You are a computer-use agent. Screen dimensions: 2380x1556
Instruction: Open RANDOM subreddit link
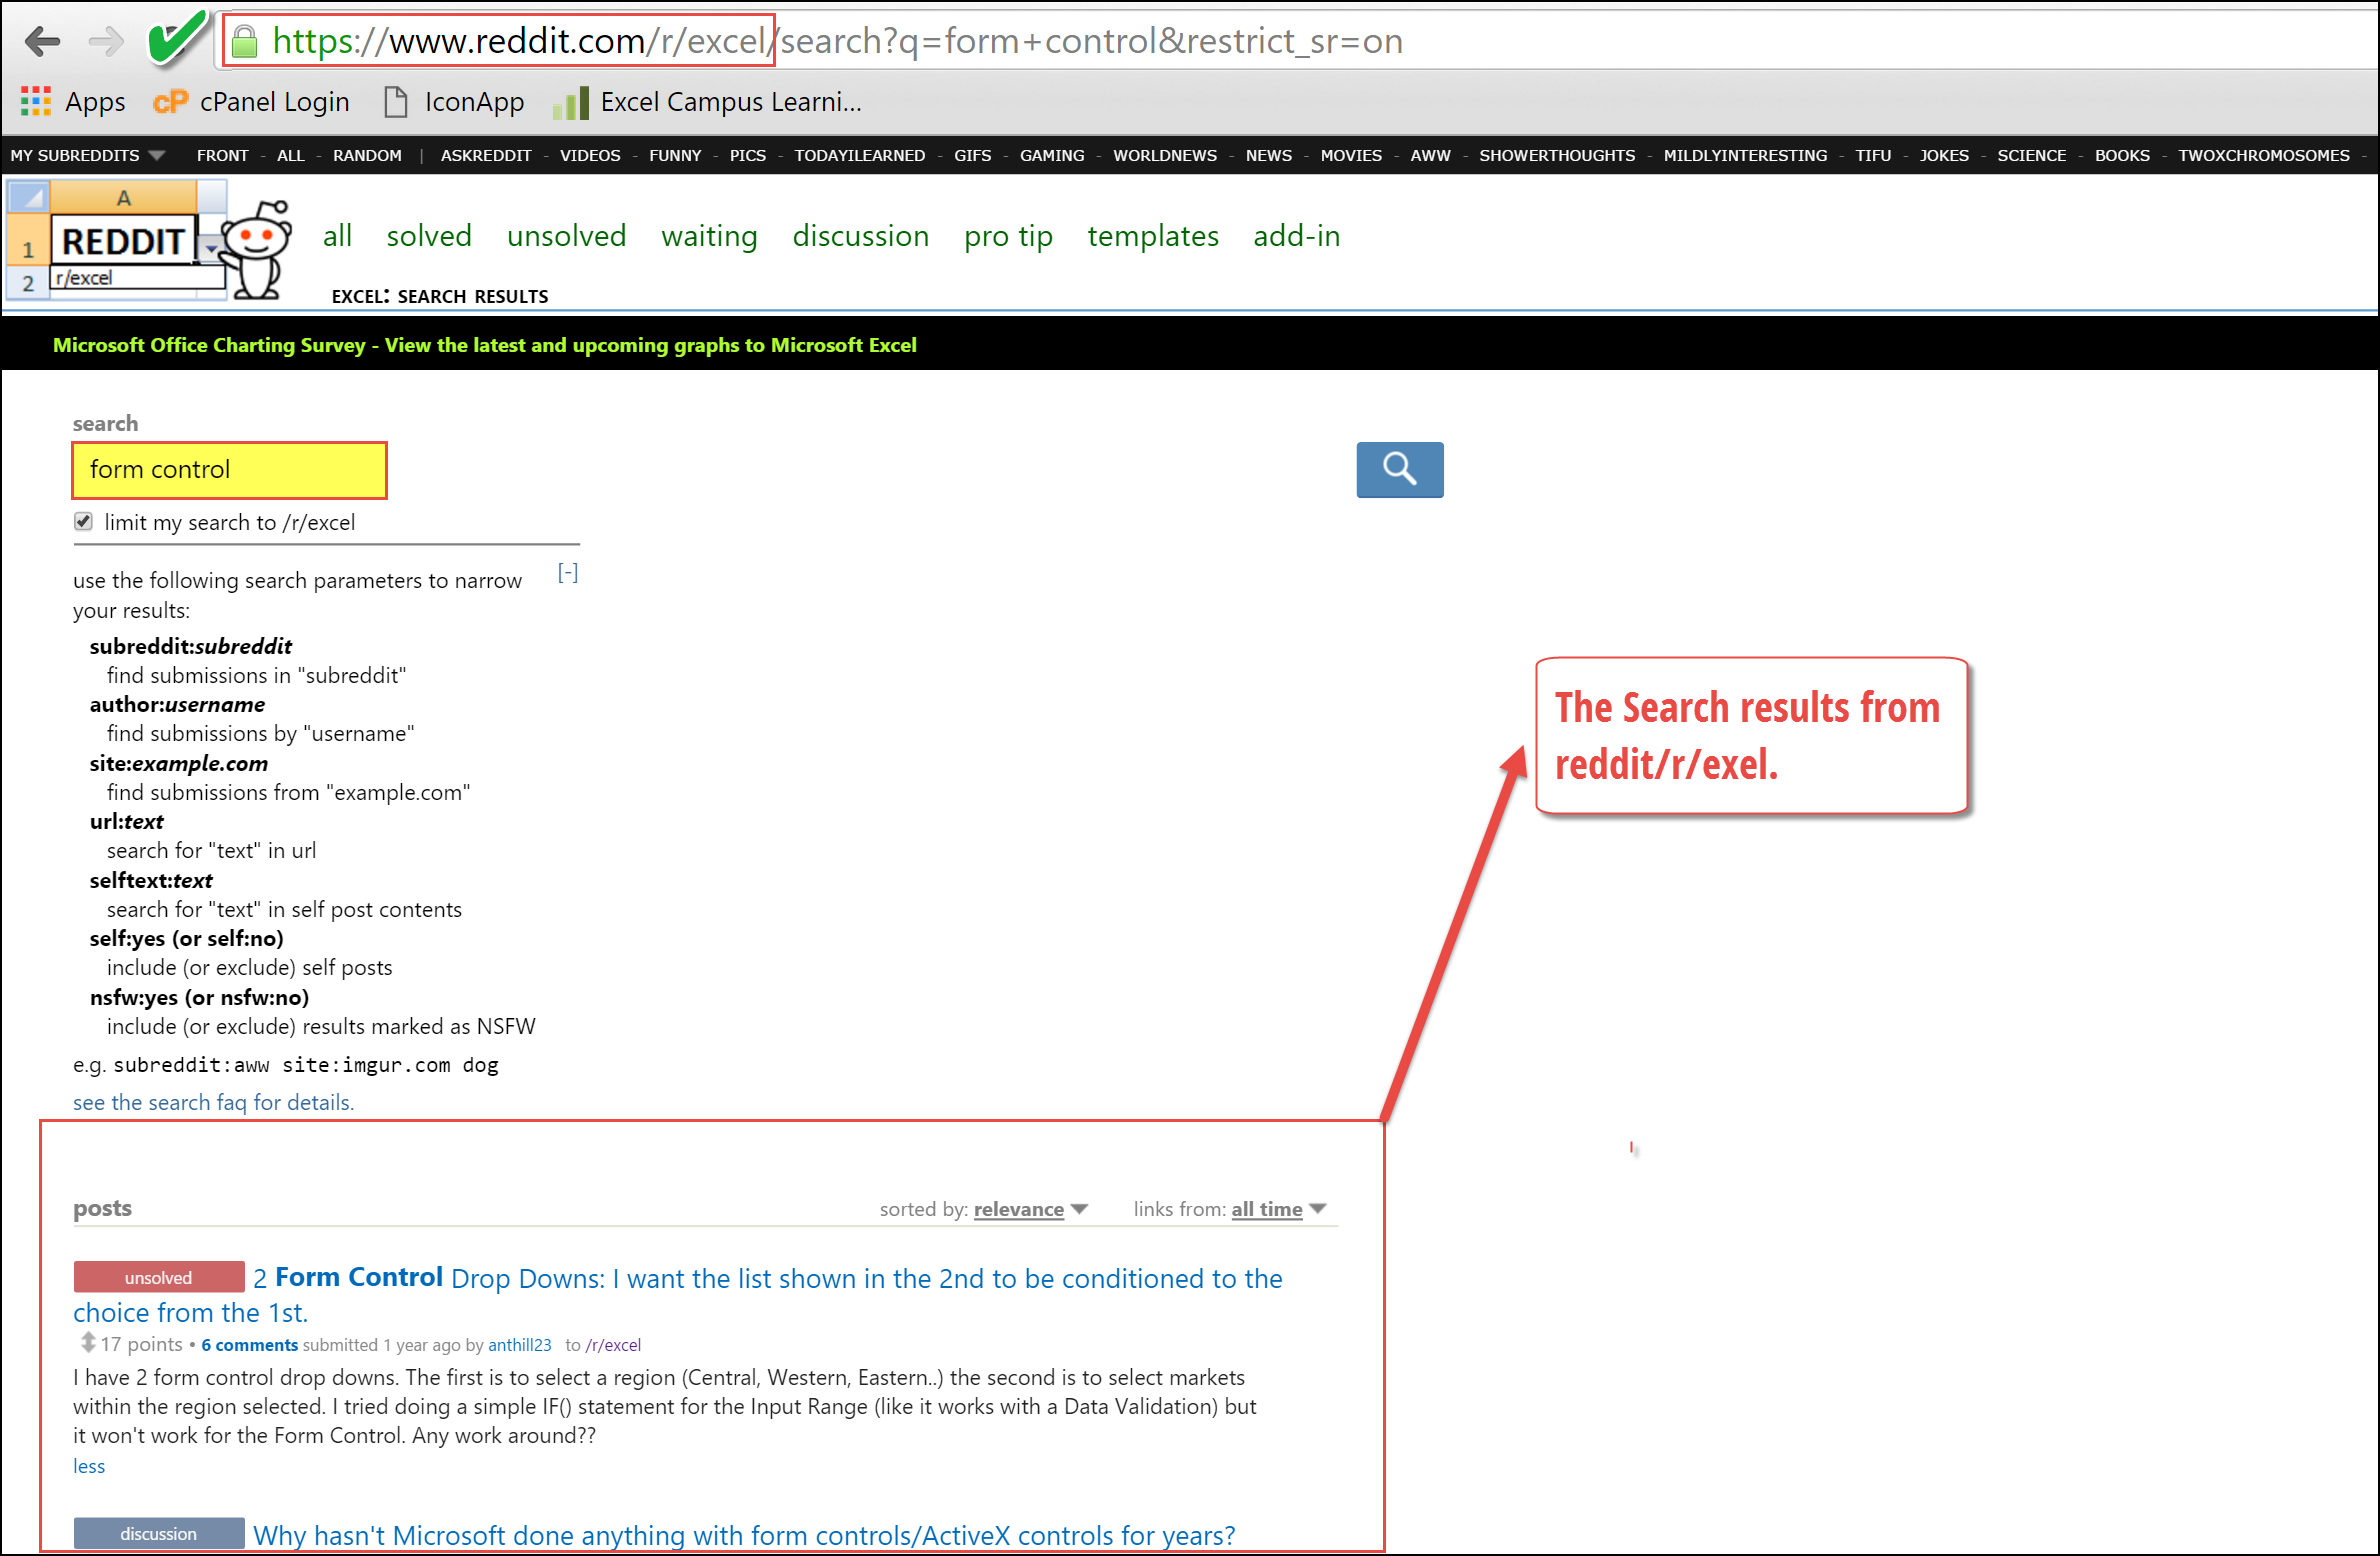(367, 155)
